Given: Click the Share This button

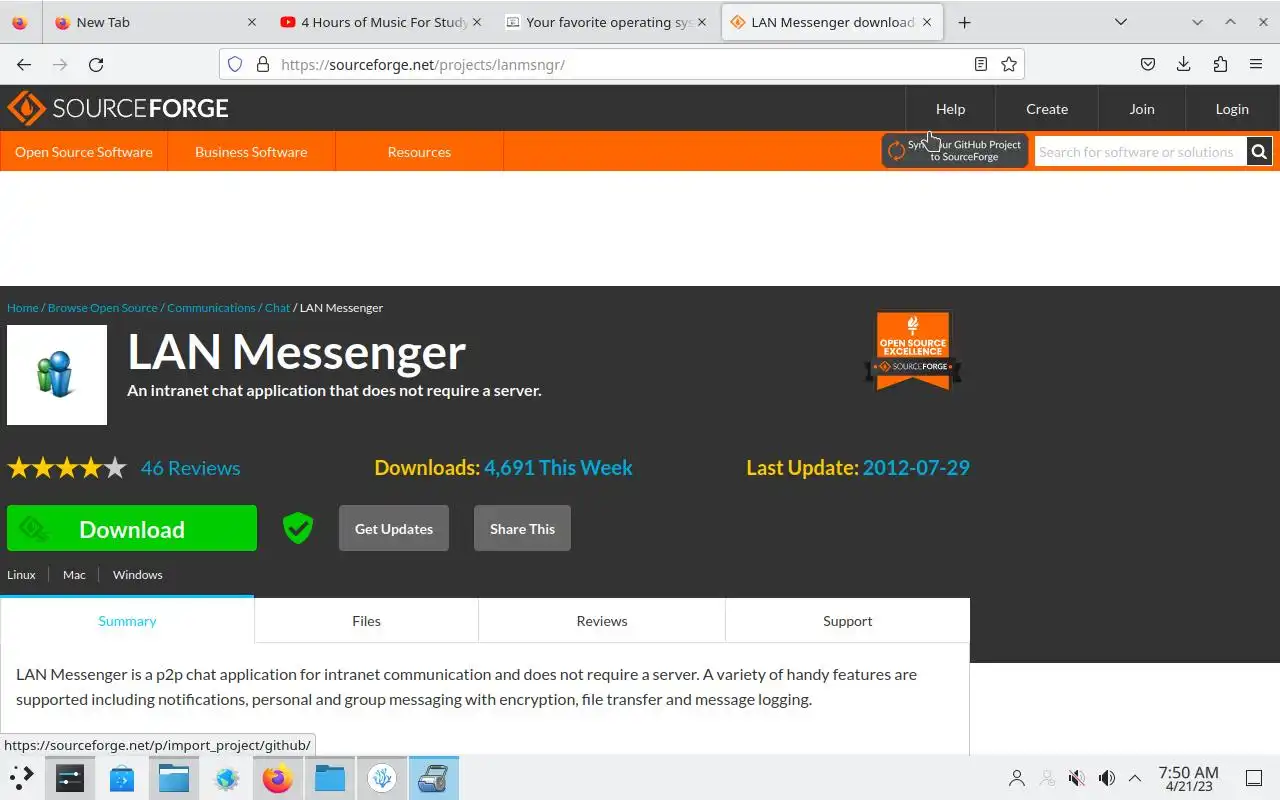Looking at the screenshot, I should [x=522, y=529].
